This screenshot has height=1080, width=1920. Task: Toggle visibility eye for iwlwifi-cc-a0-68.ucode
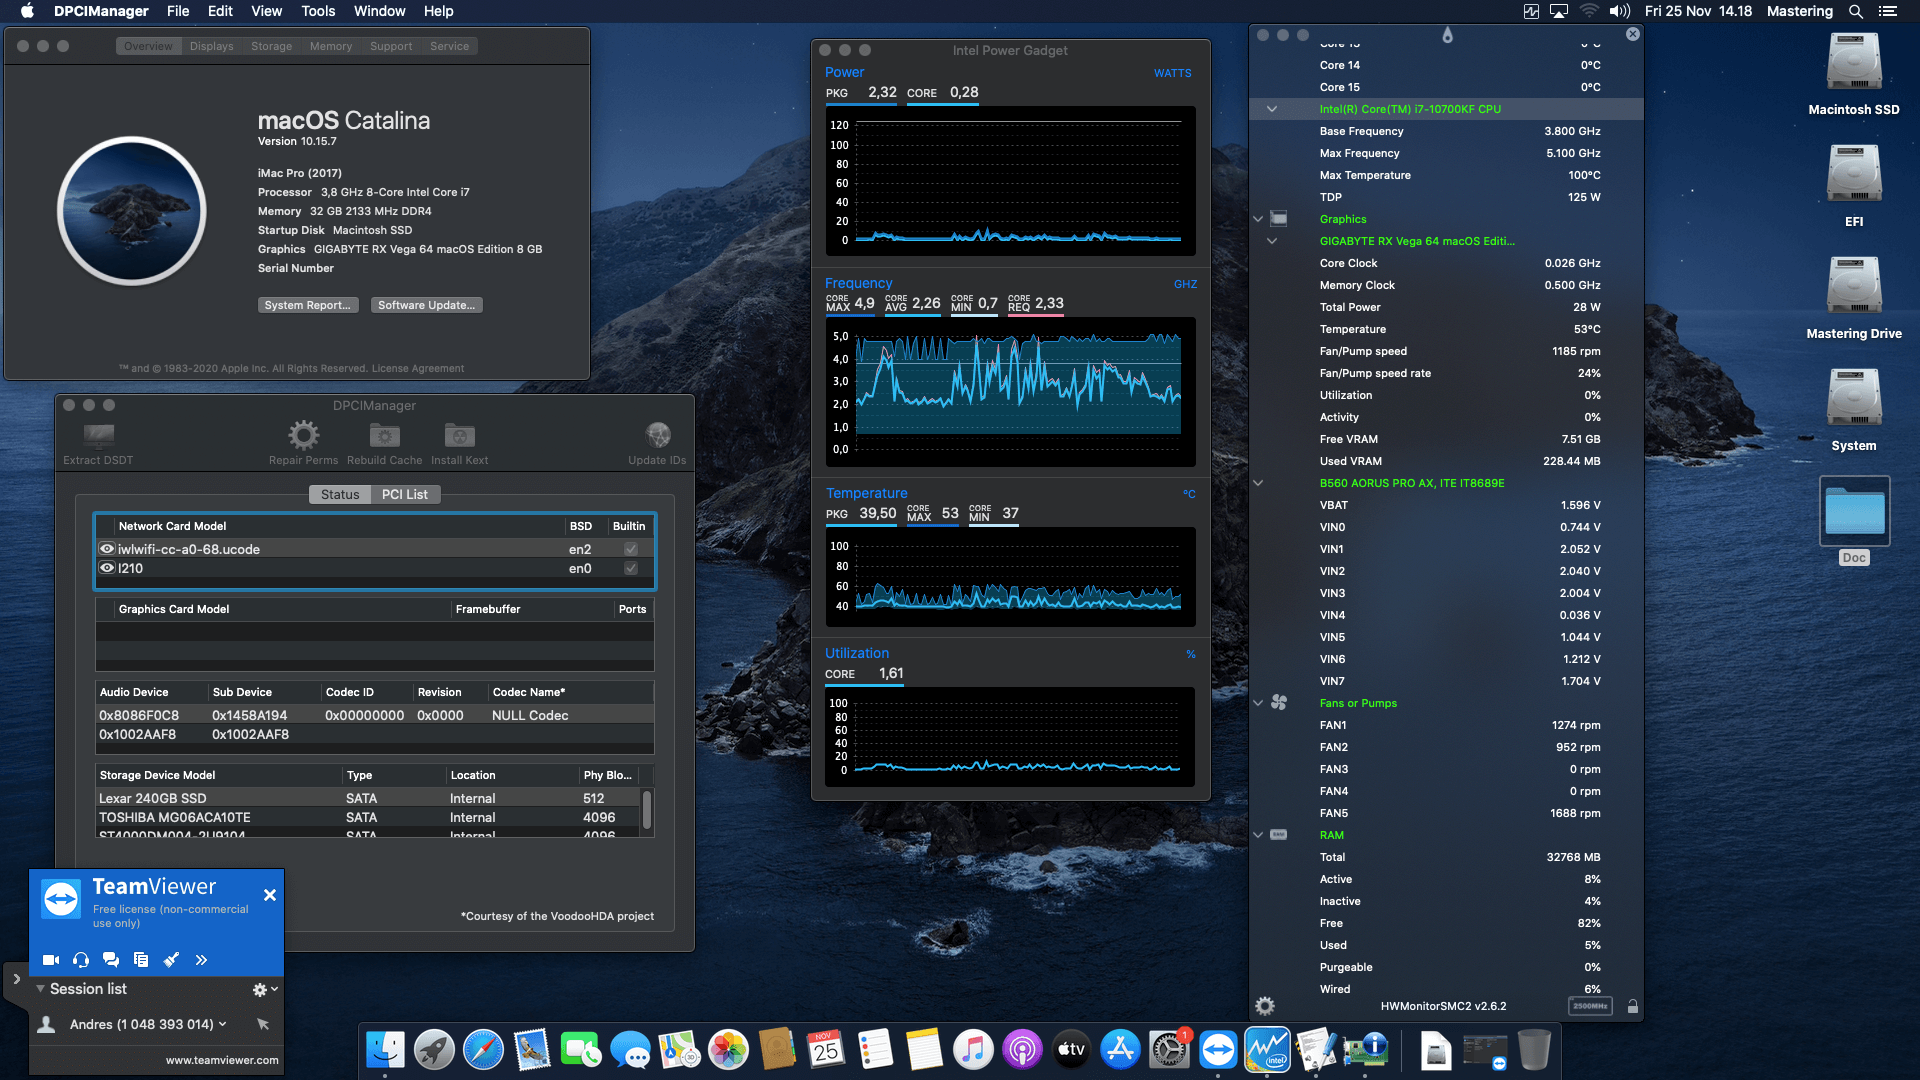(107, 549)
